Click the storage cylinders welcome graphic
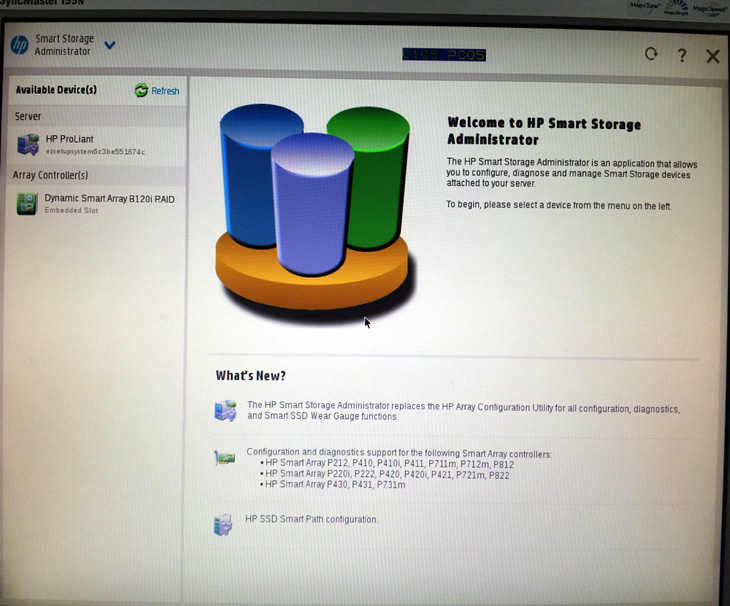Viewport: 730px width, 606px height. pyautogui.click(x=314, y=212)
